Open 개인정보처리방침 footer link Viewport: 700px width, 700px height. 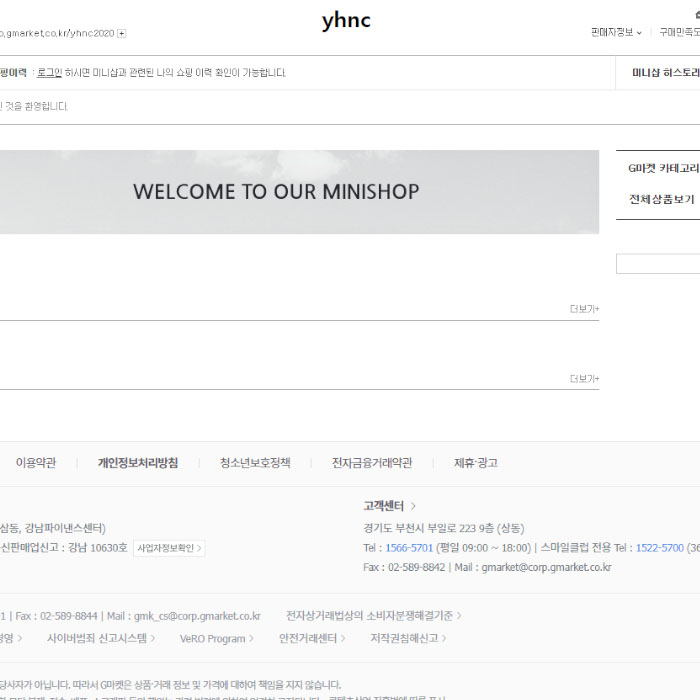[x=138, y=463]
